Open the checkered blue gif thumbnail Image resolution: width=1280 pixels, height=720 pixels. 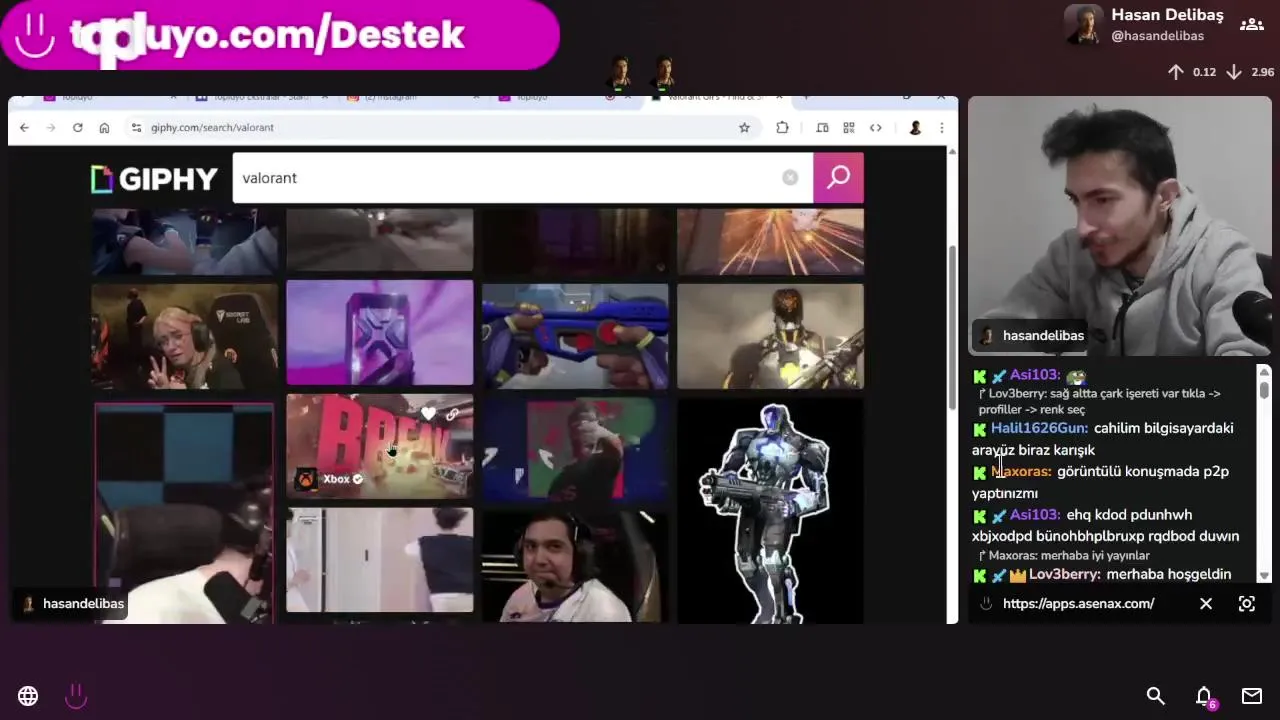[184, 513]
